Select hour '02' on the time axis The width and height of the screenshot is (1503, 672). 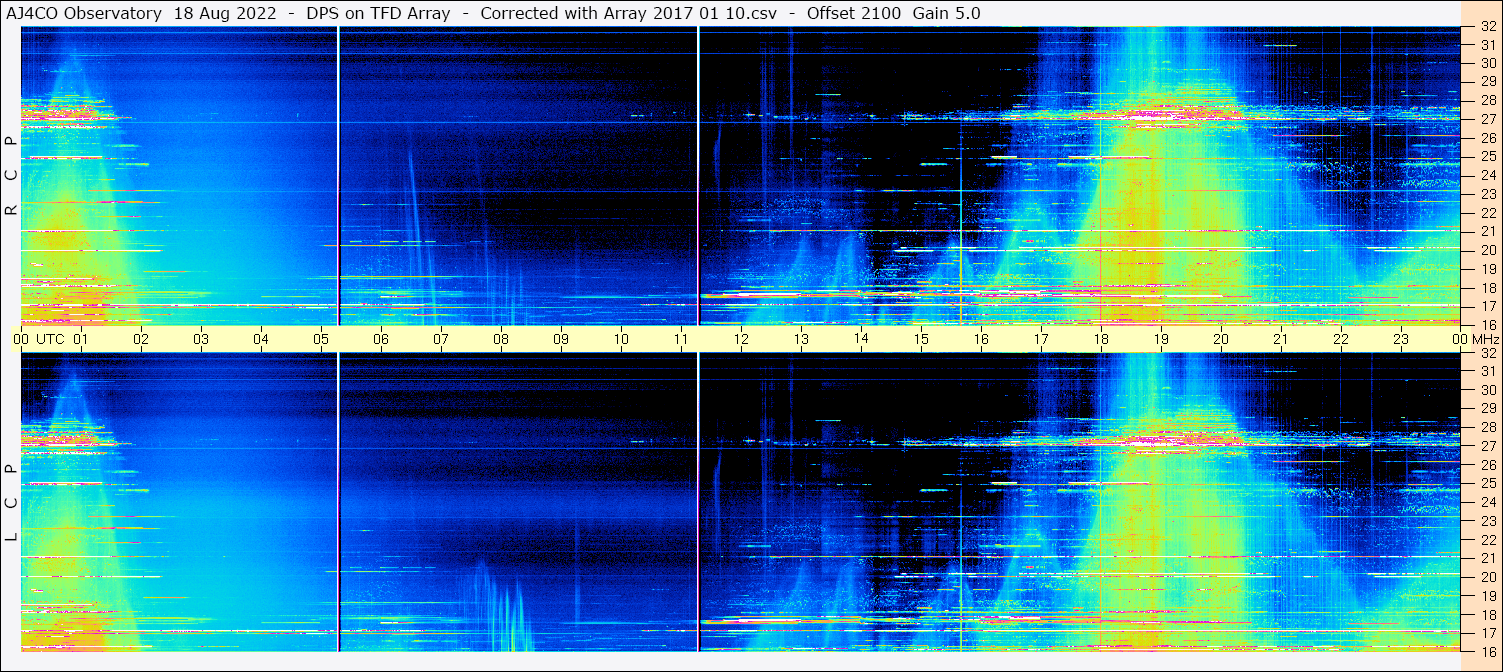pyautogui.click(x=141, y=339)
